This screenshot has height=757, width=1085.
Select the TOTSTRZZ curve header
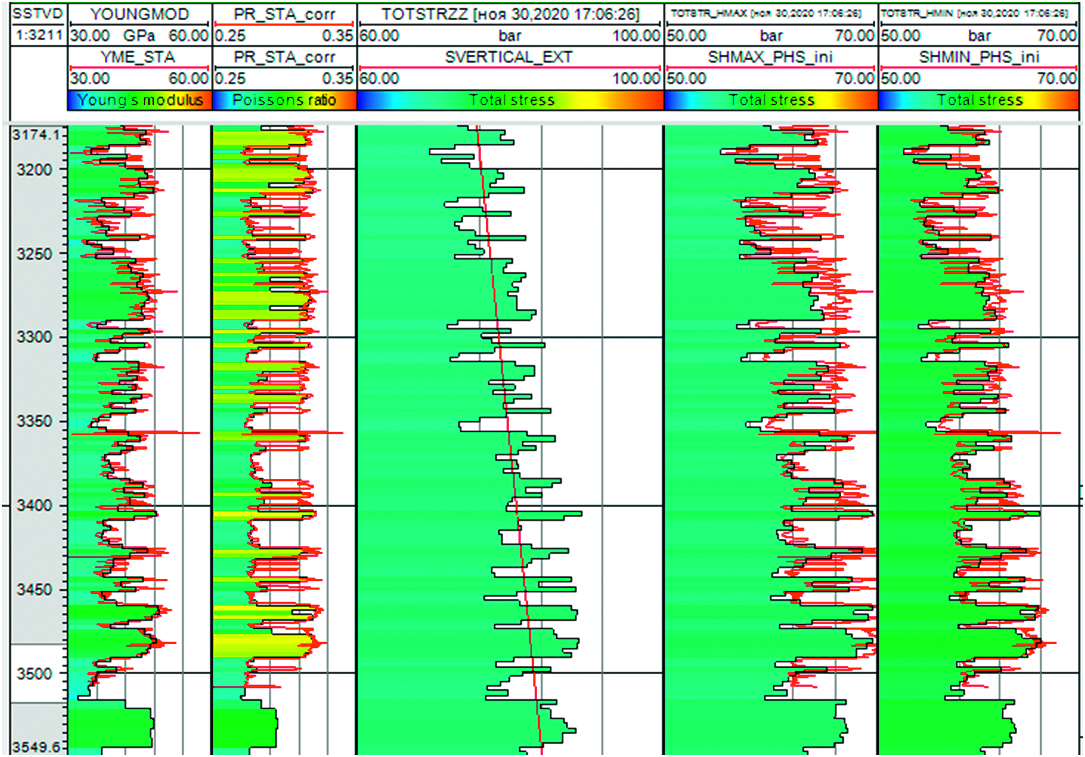(510, 15)
